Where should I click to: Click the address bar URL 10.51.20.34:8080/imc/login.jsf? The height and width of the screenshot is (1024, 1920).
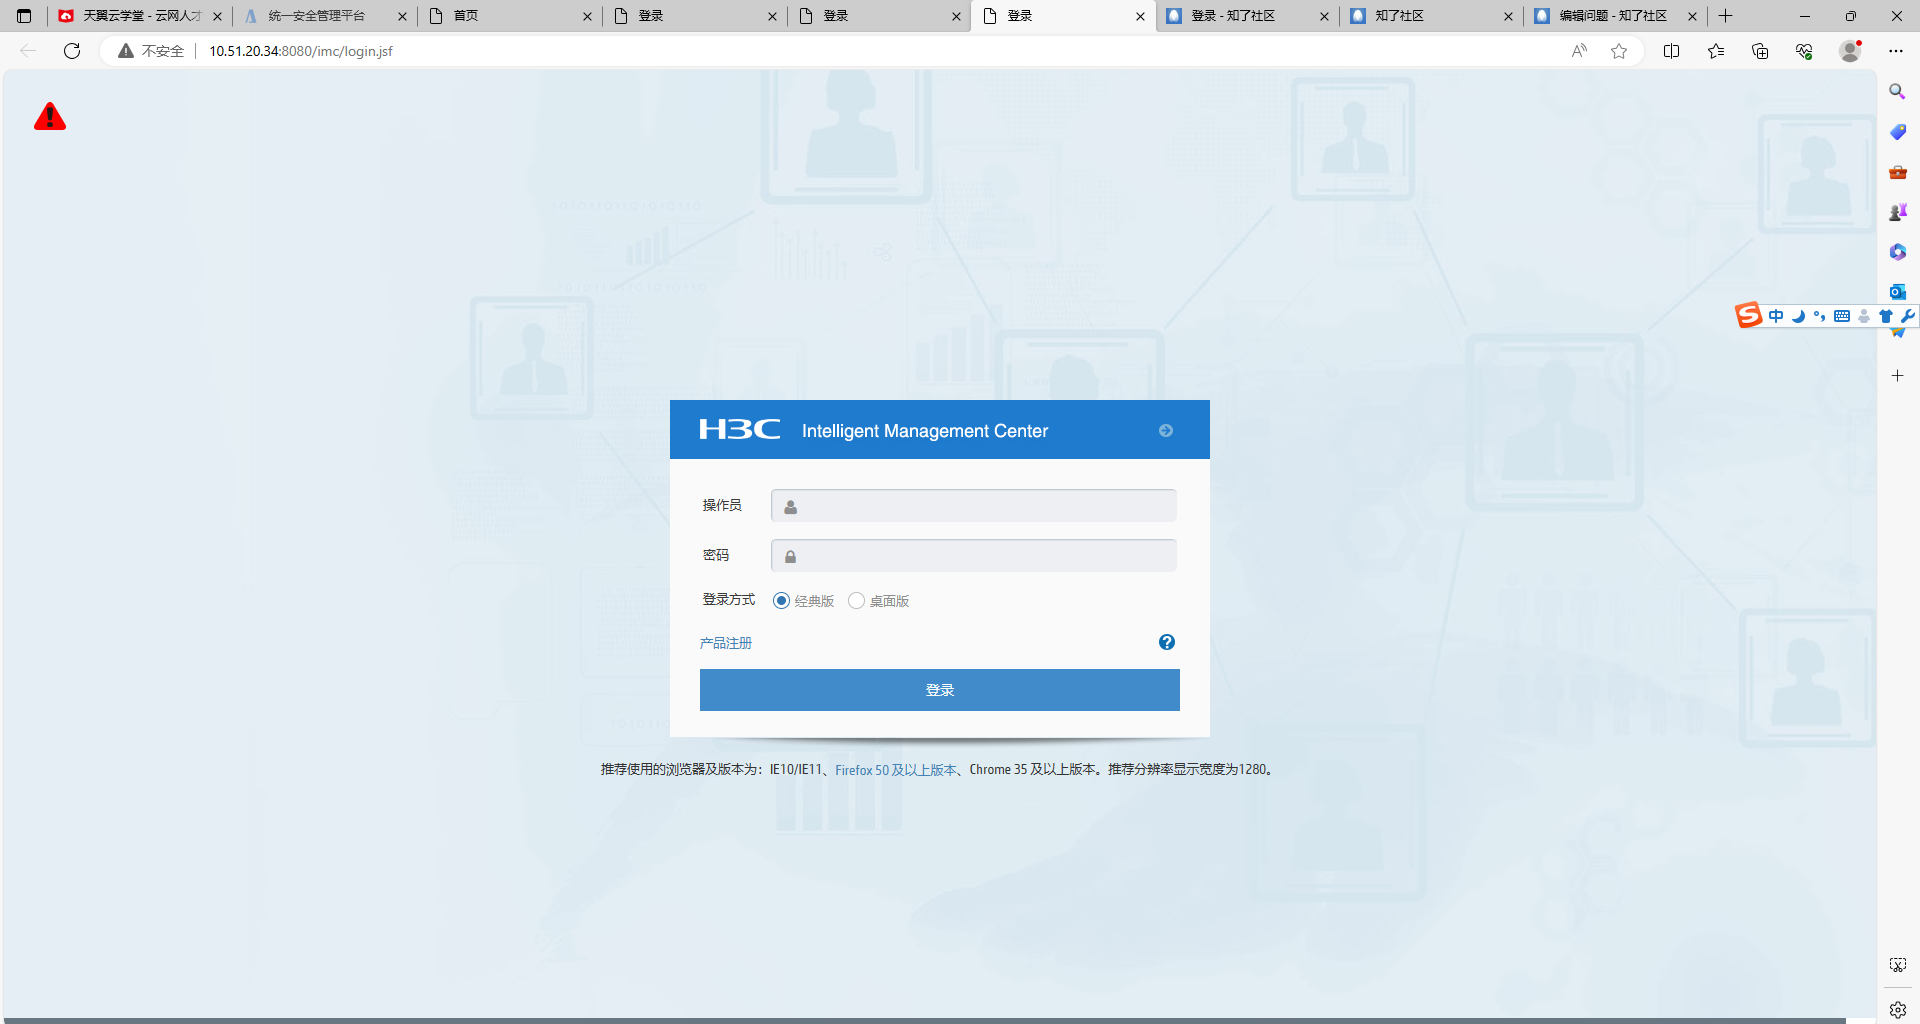point(301,51)
